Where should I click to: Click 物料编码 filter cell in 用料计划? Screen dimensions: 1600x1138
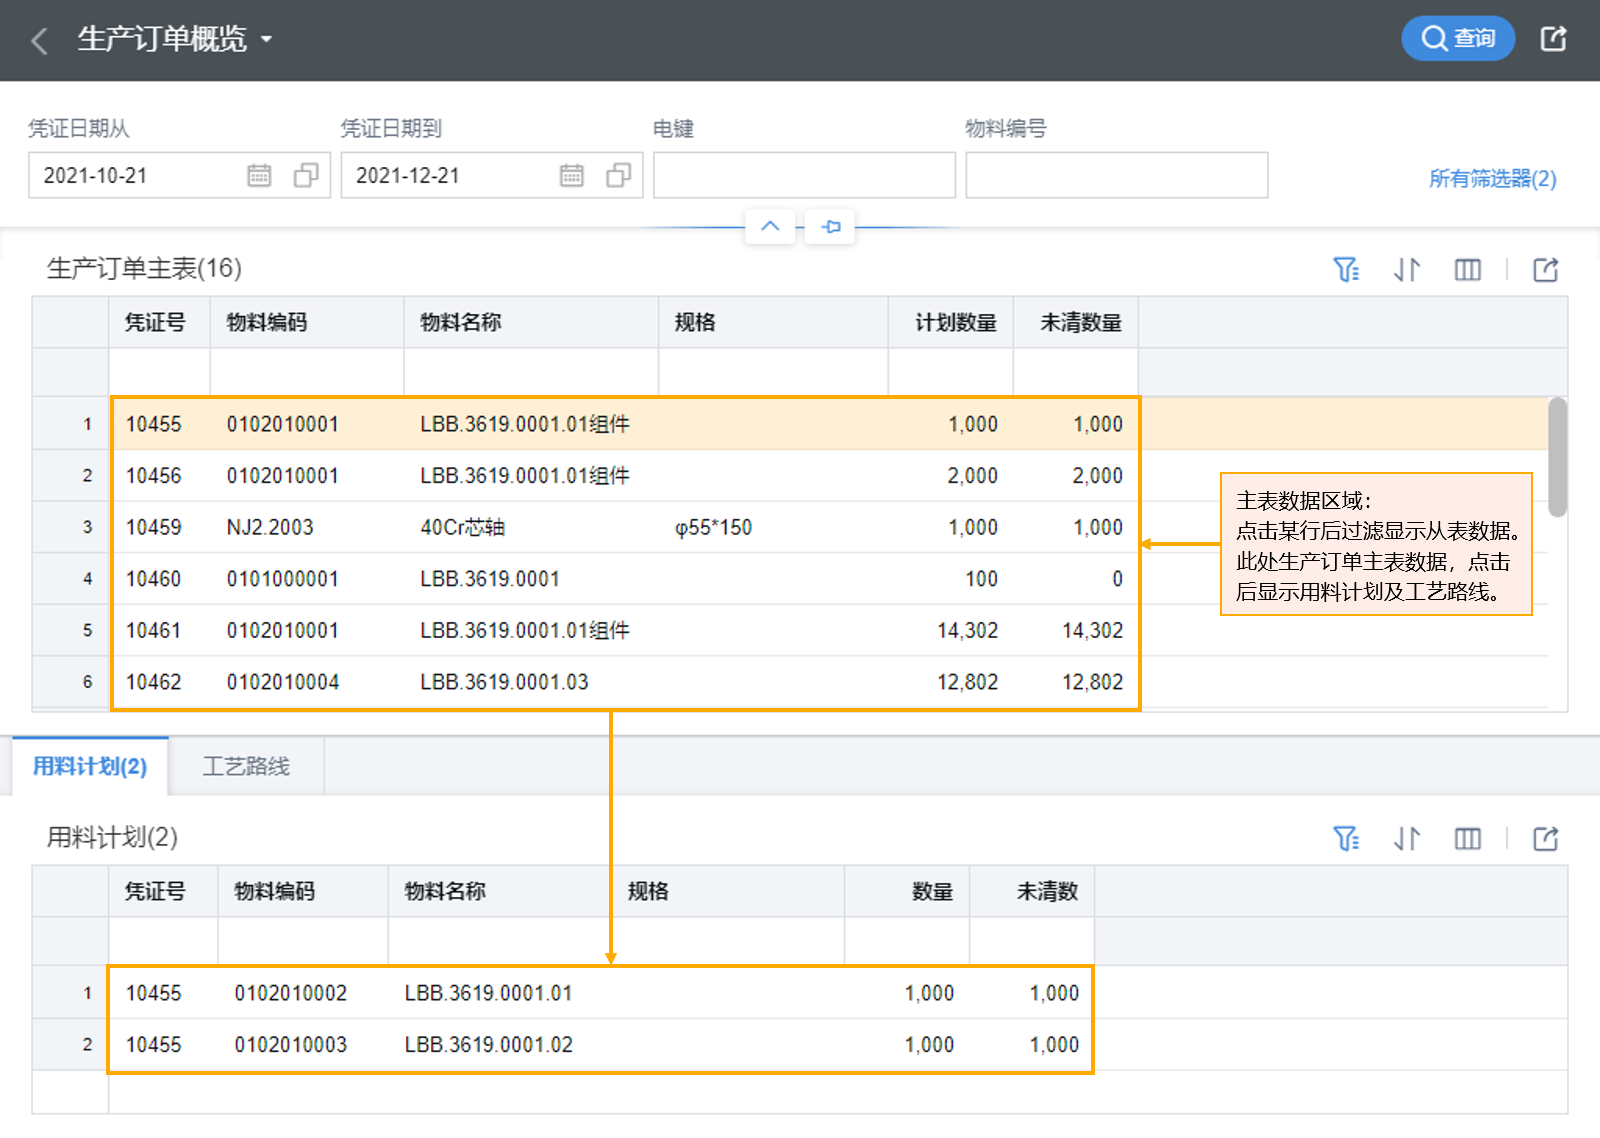(x=303, y=941)
